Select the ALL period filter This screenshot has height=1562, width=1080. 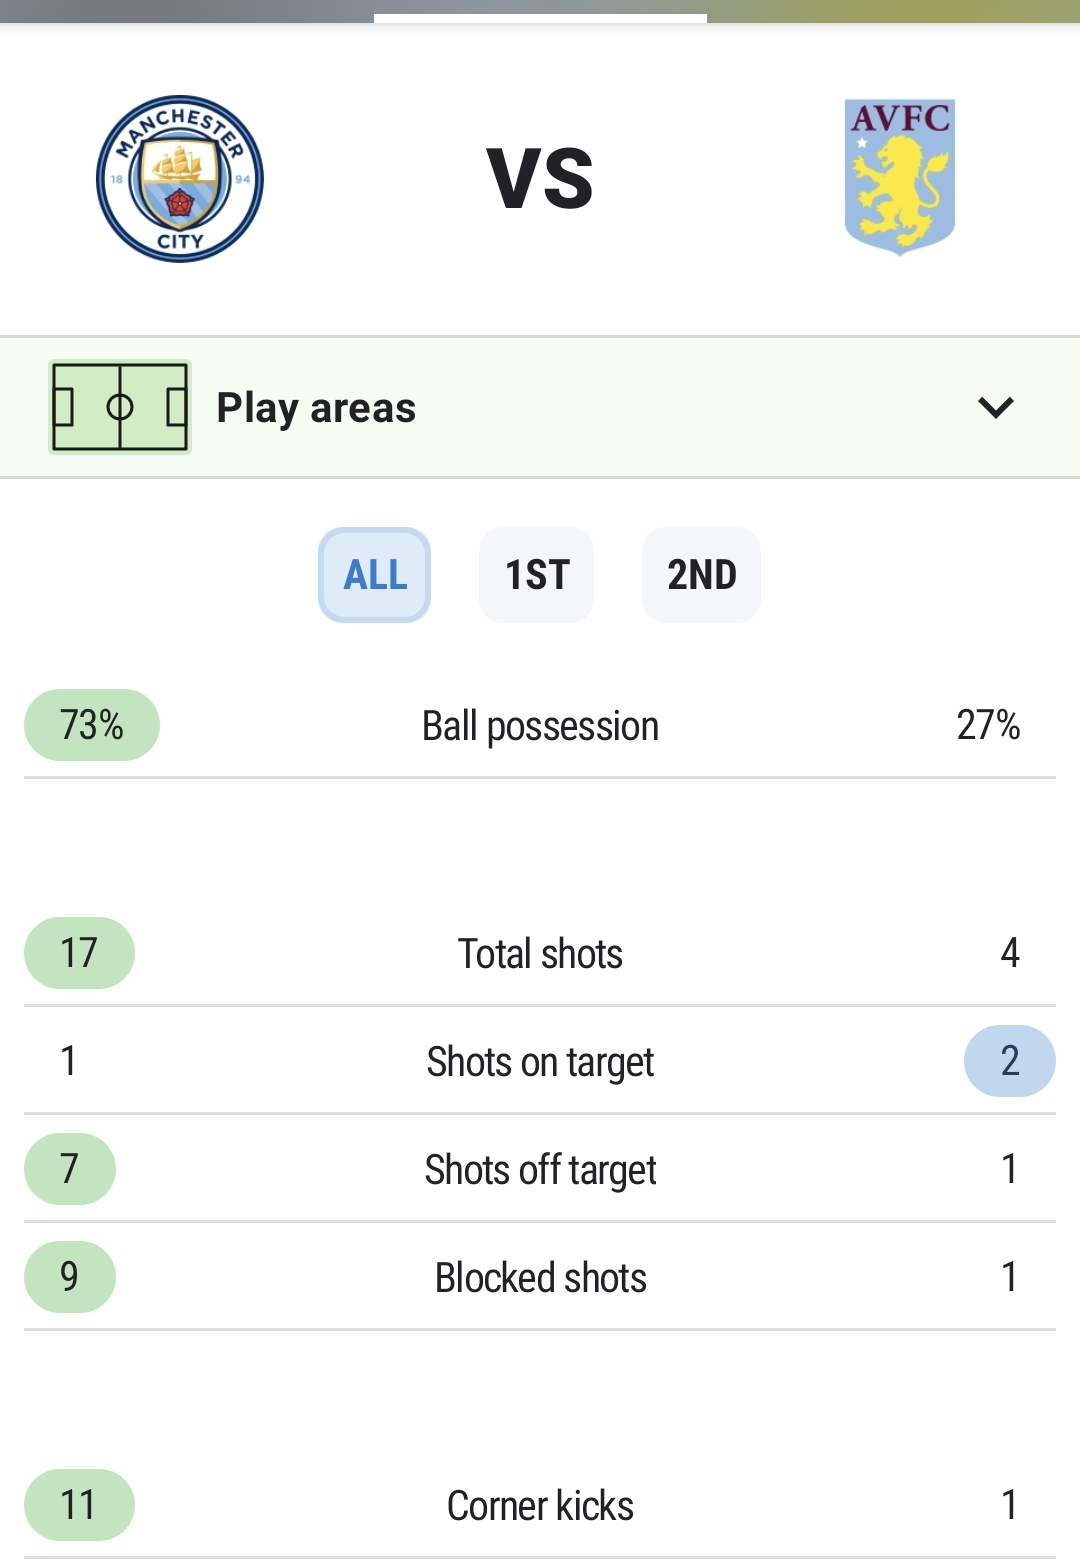pyautogui.click(x=375, y=575)
